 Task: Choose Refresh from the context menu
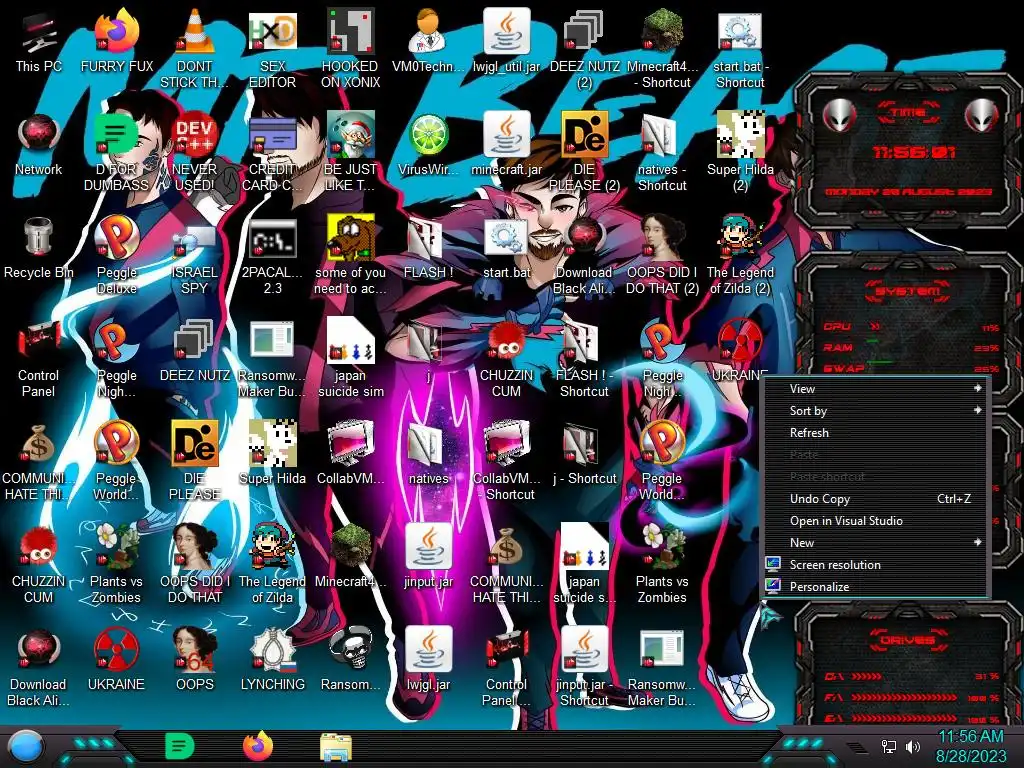(x=877, y=432)
